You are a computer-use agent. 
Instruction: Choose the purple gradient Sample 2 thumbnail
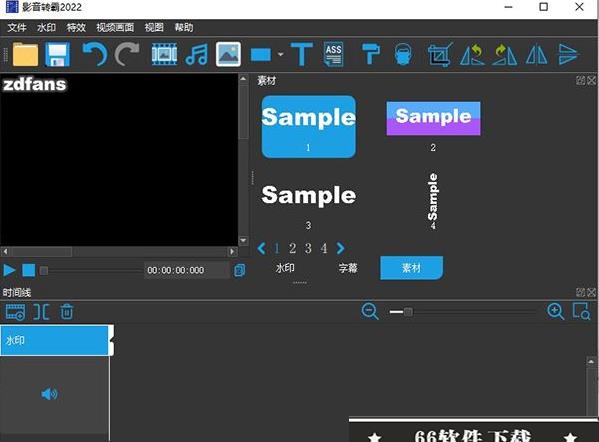tap(433, 118)
